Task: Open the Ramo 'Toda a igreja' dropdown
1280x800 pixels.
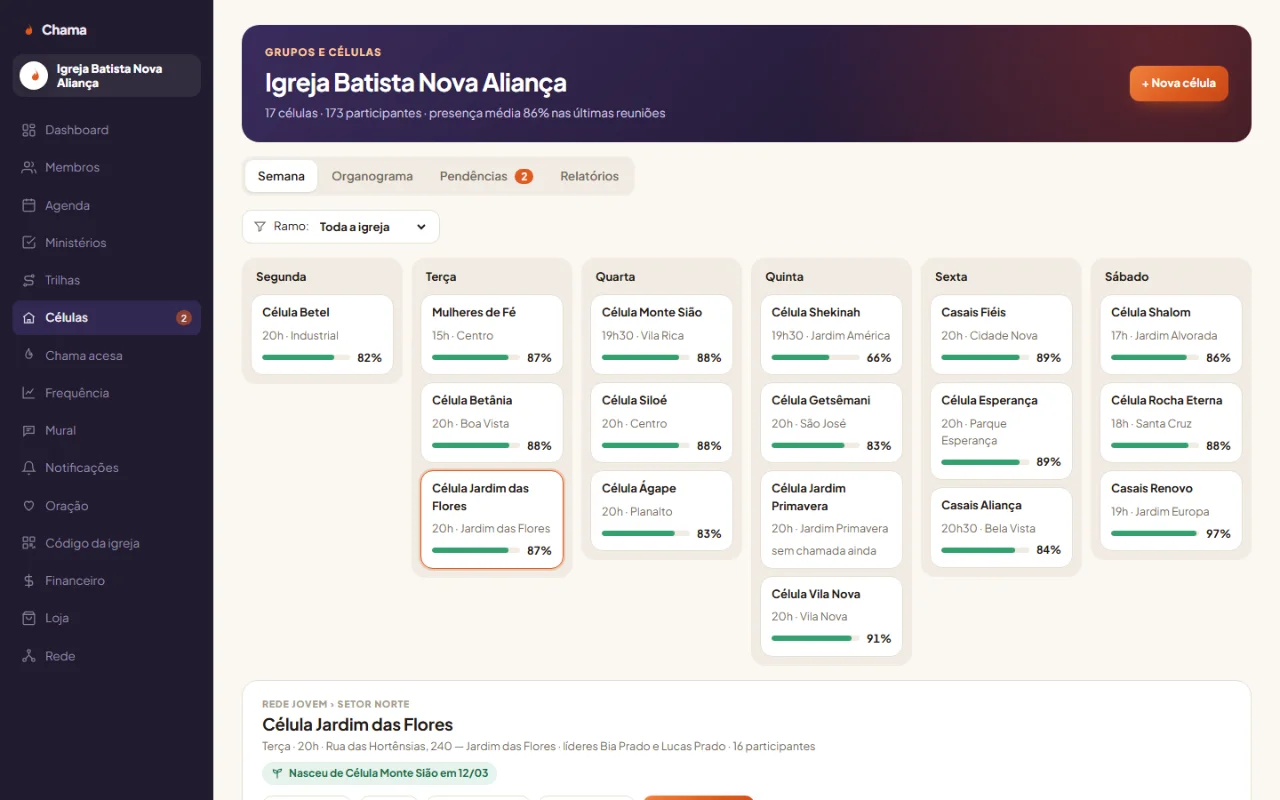Action: coord(373,227)
